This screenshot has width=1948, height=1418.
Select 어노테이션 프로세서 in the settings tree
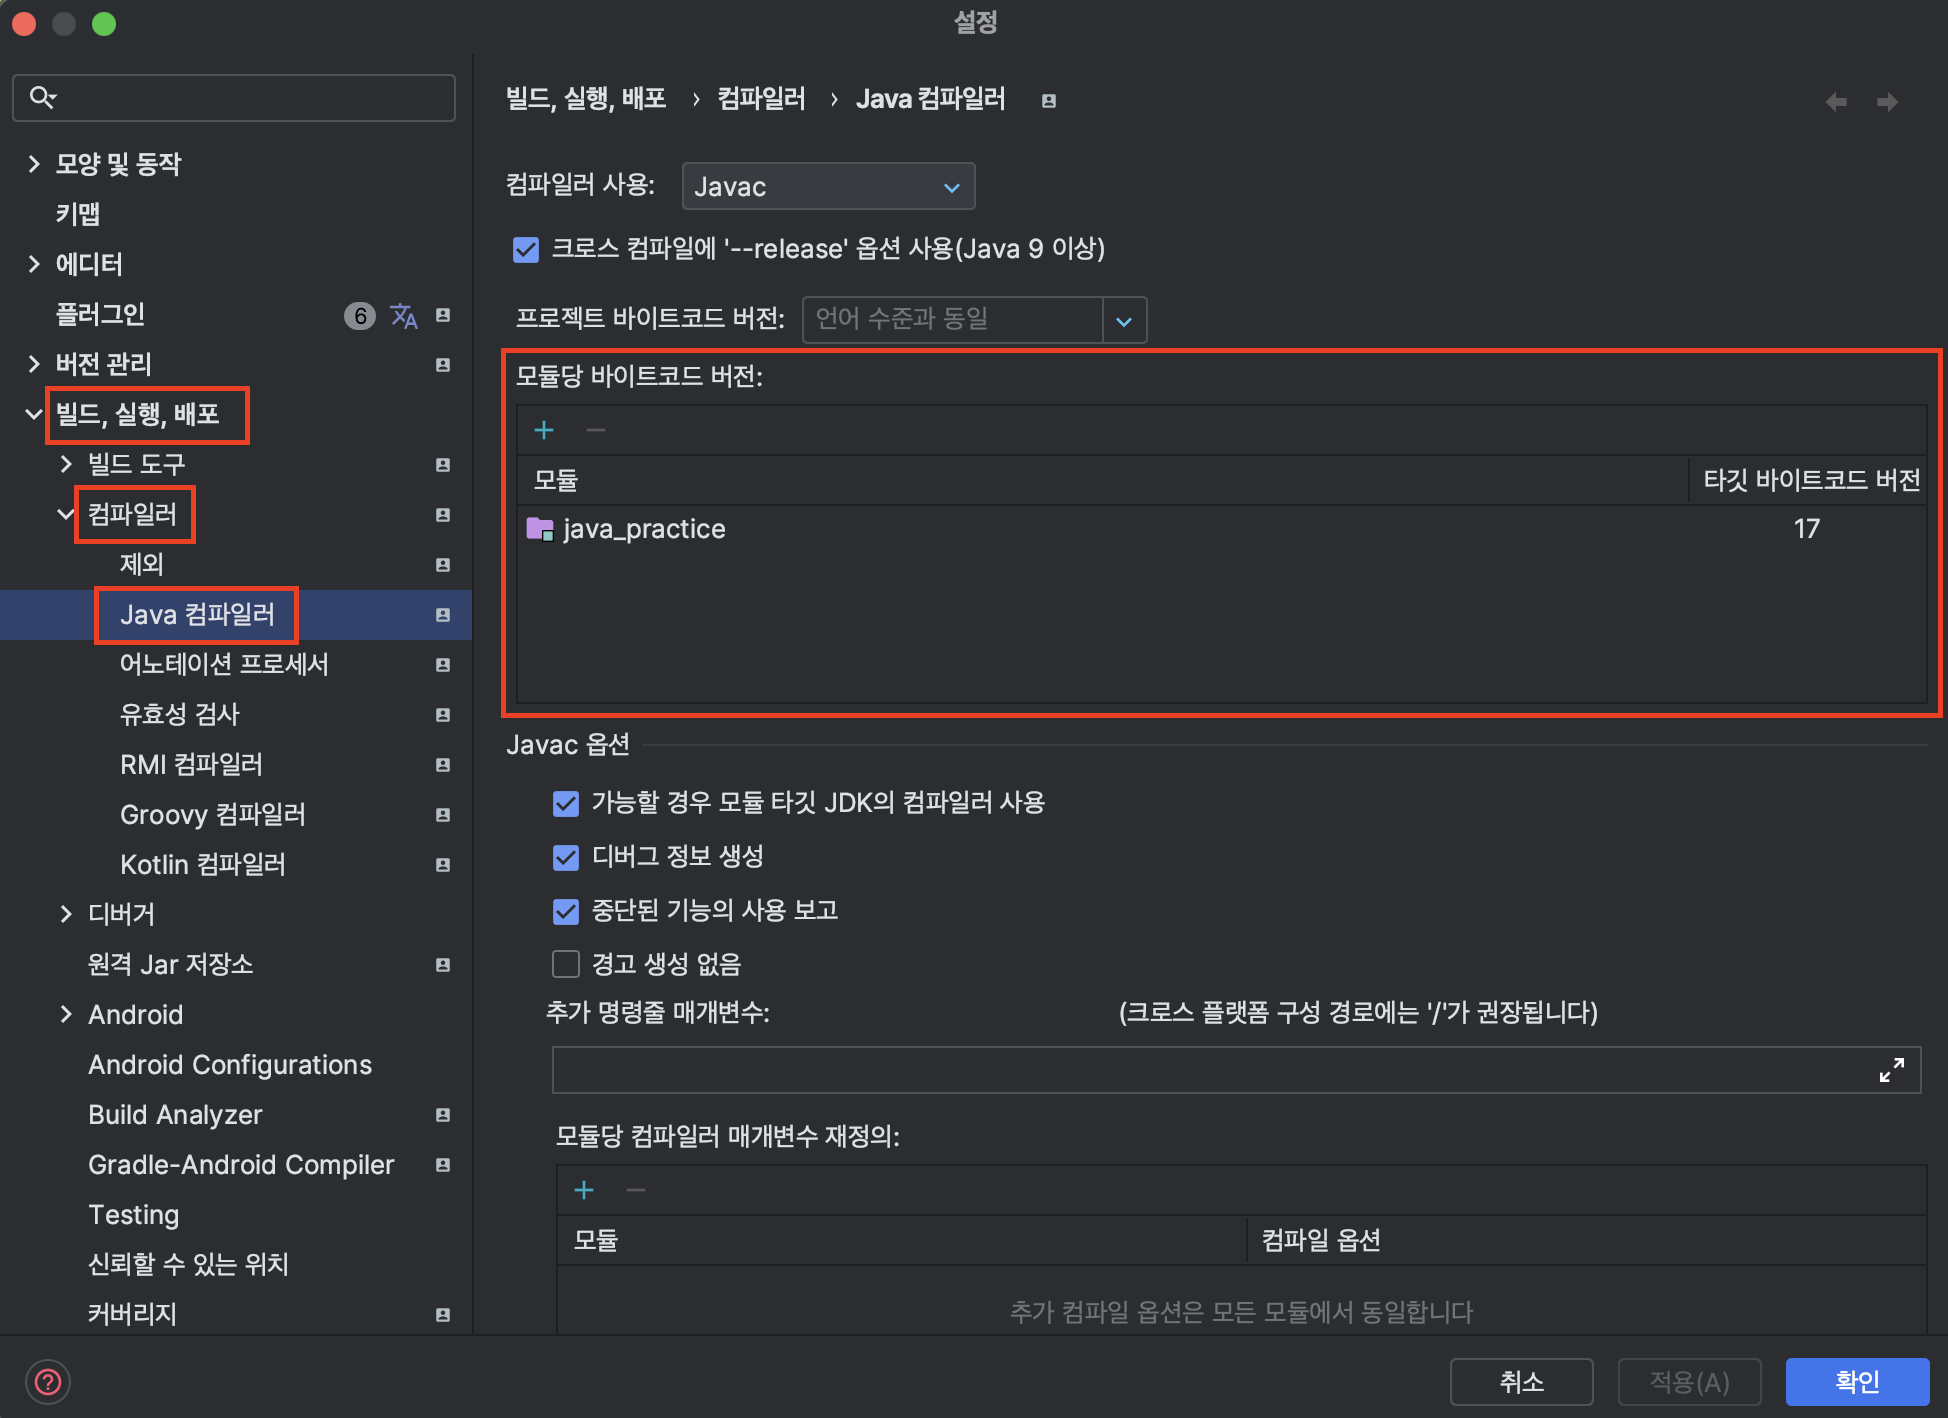click(224, 664)
